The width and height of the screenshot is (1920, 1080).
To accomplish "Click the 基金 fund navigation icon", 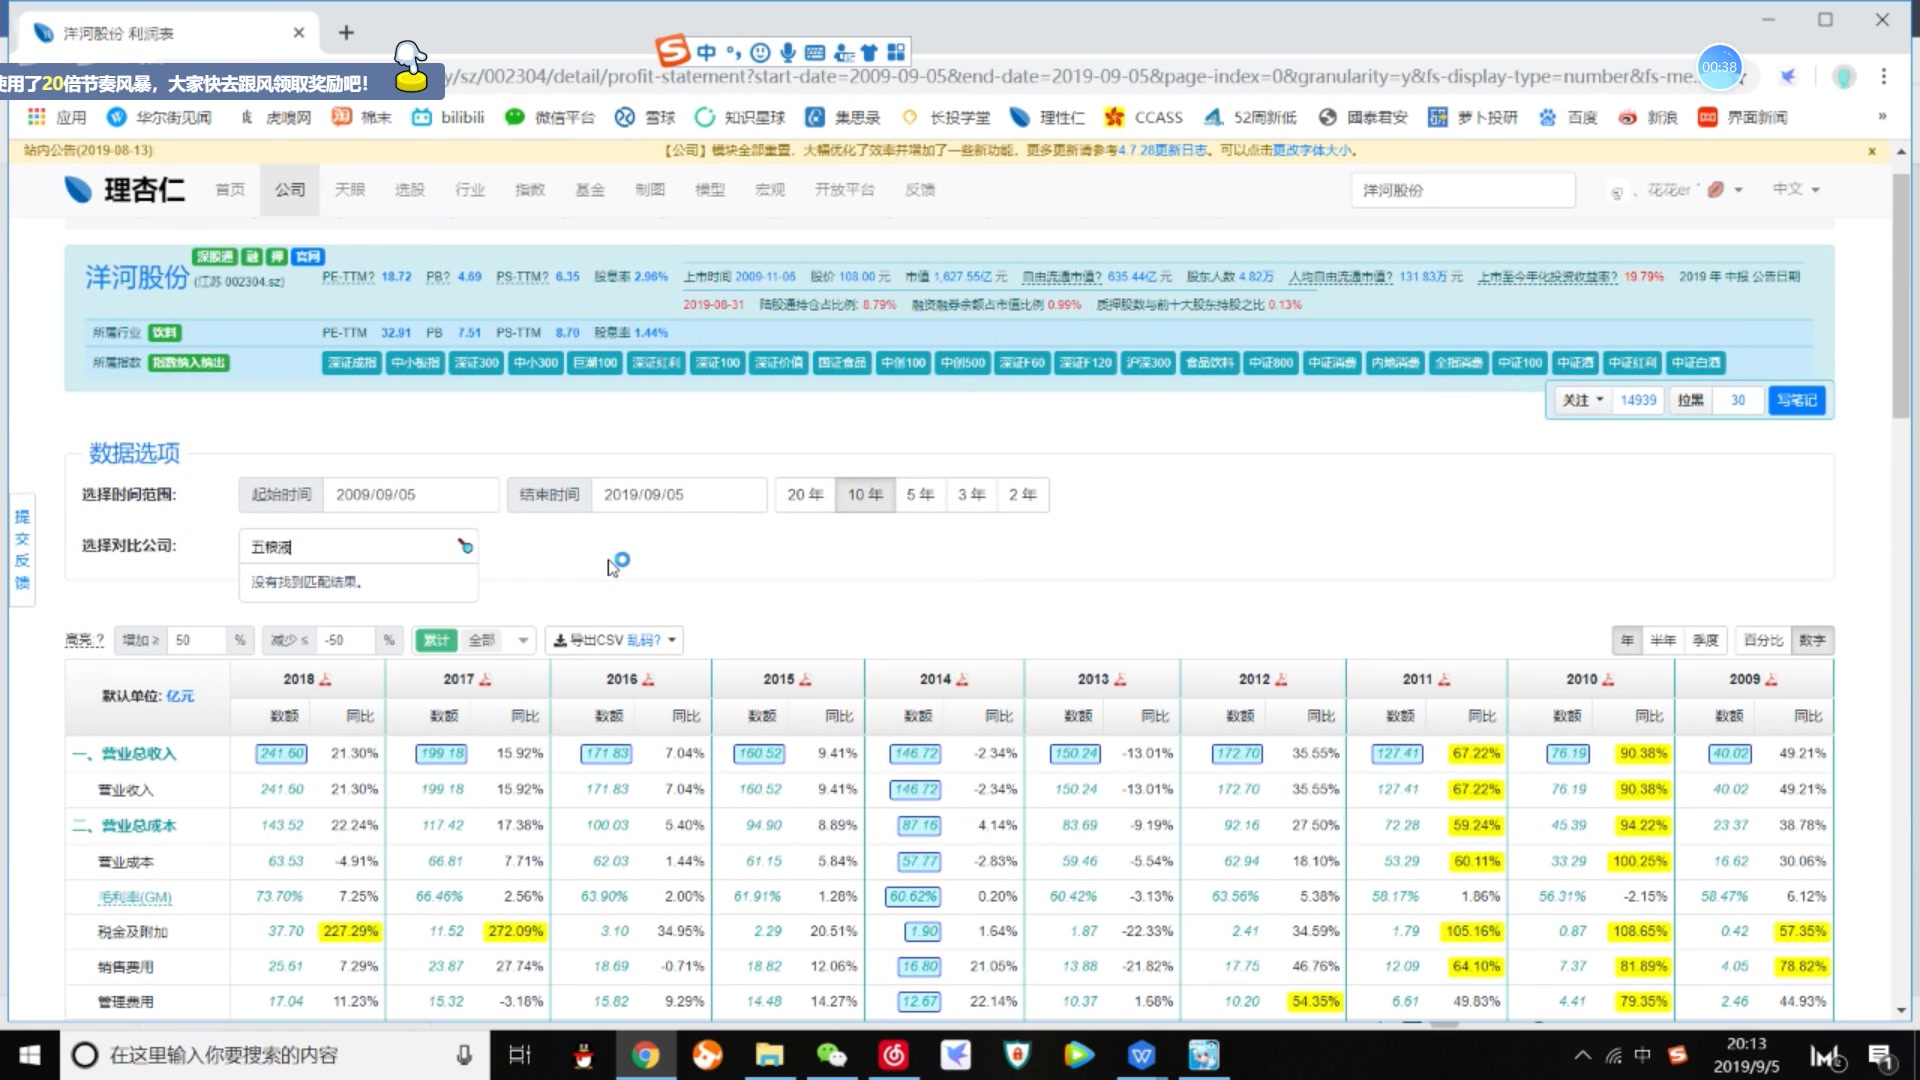I will [588, 189].
